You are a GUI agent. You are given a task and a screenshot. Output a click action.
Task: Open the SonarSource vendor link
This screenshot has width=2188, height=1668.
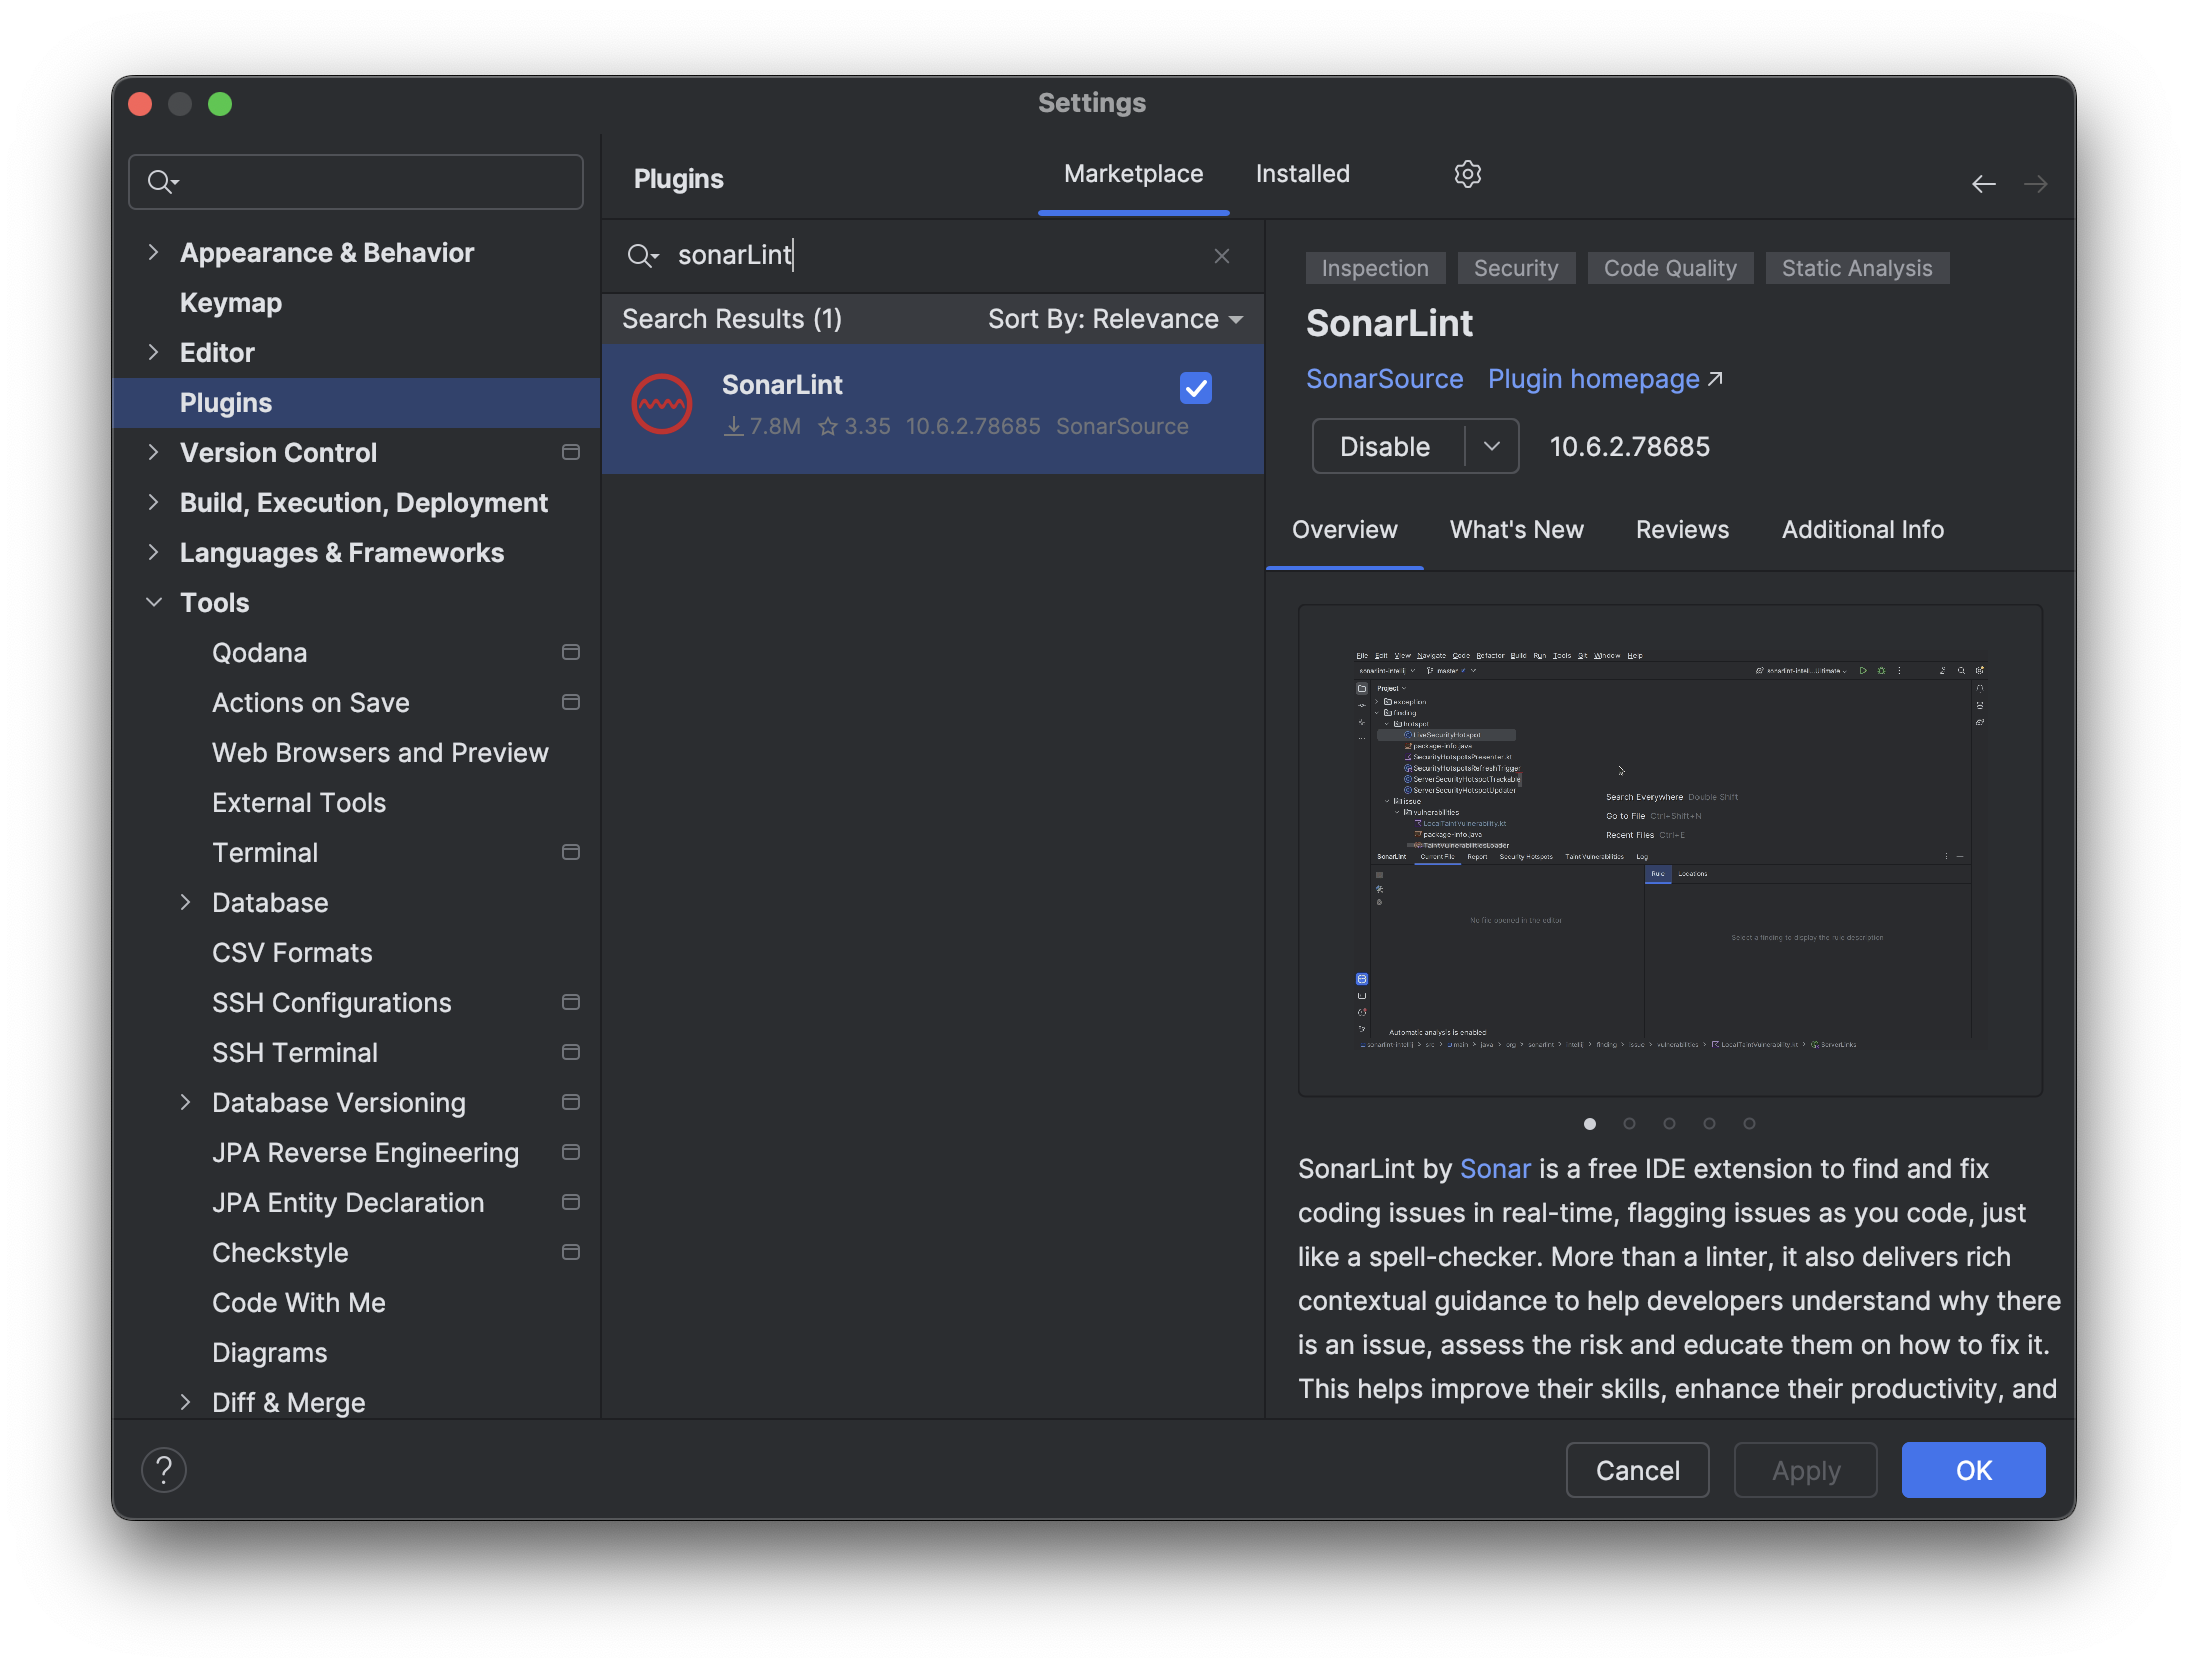coord(1384,379)
